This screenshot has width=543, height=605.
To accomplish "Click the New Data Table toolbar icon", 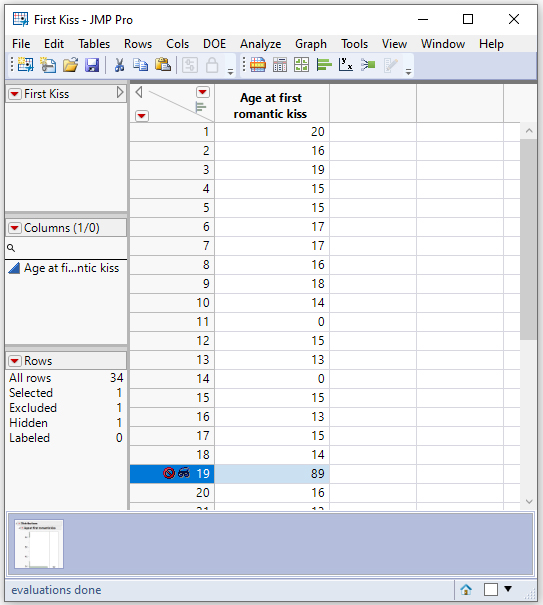I will click(x=25, y=65).
